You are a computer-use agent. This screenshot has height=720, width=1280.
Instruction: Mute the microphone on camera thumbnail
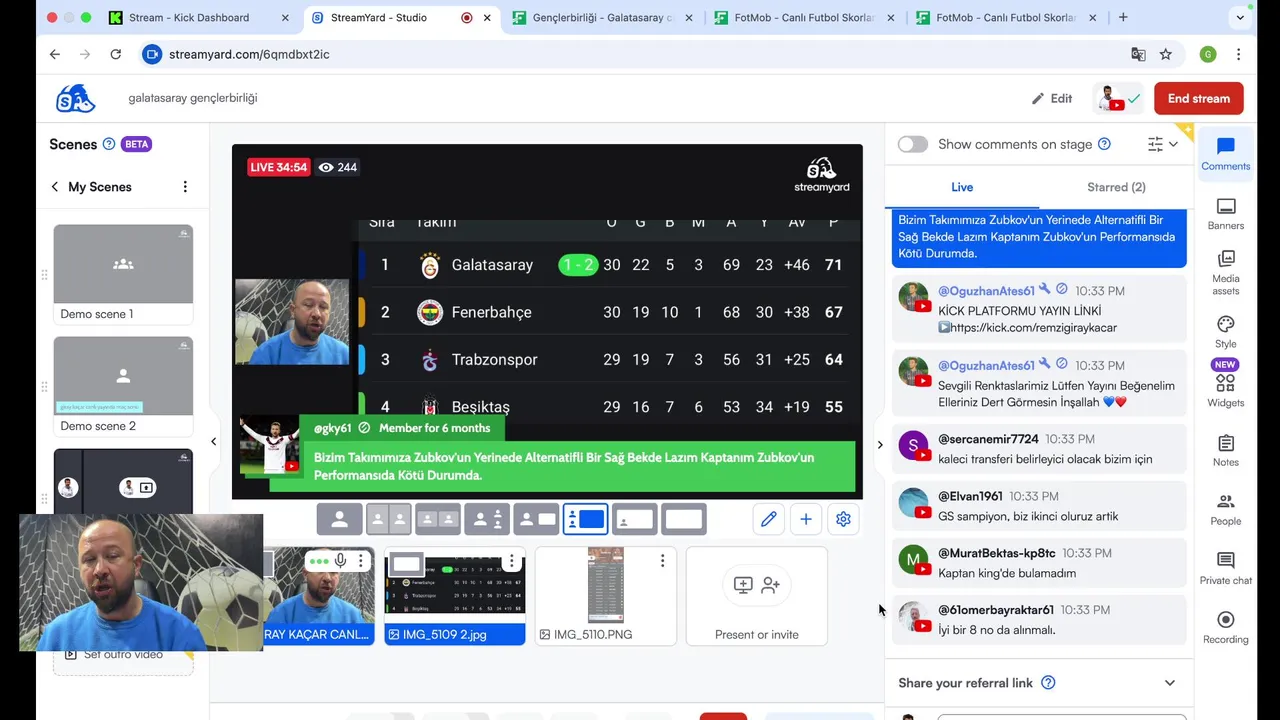coord(341,561)
